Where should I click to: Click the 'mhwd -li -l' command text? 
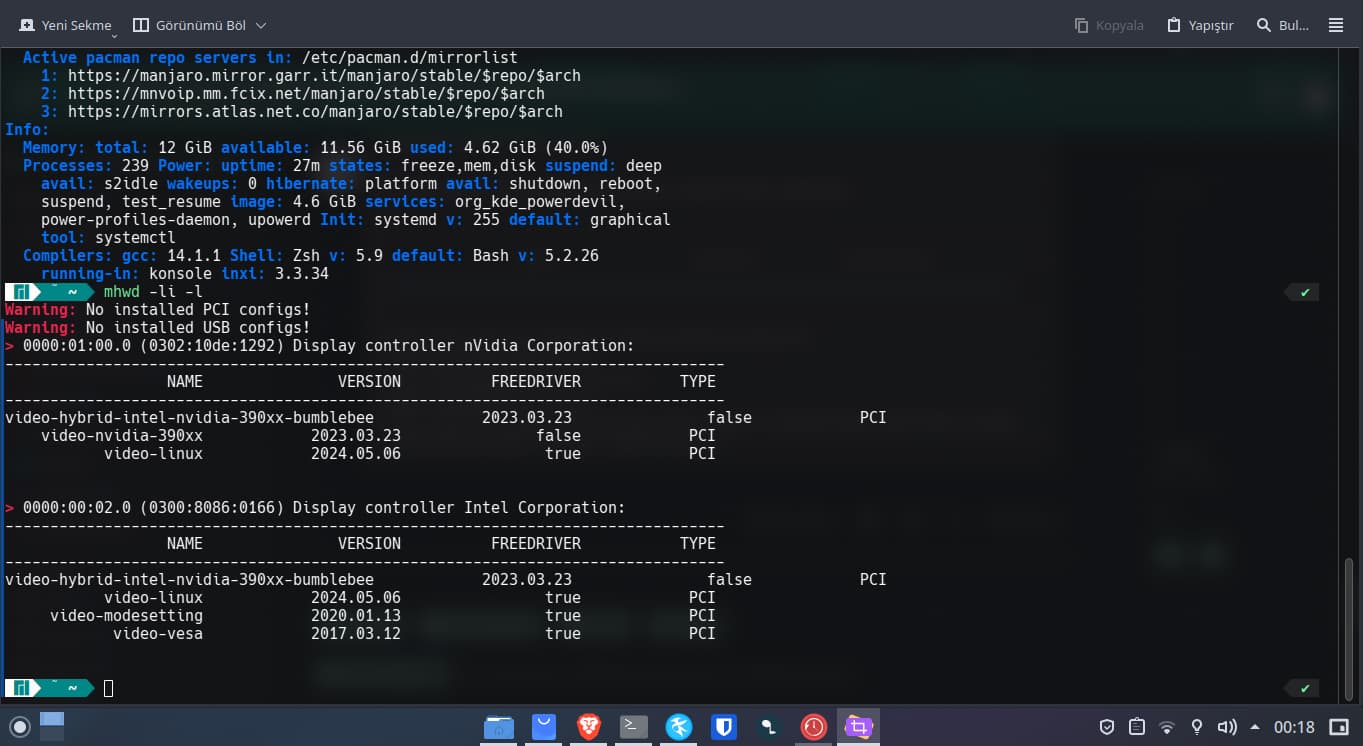coord(154,292)
